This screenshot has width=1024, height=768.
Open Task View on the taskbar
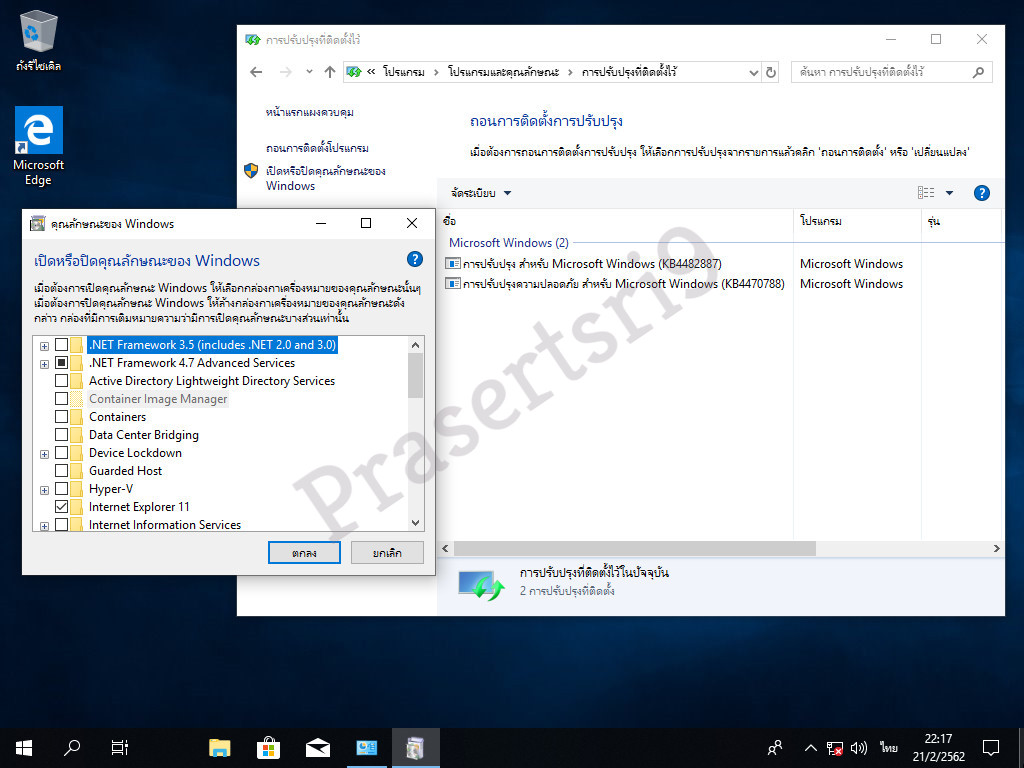120,748
